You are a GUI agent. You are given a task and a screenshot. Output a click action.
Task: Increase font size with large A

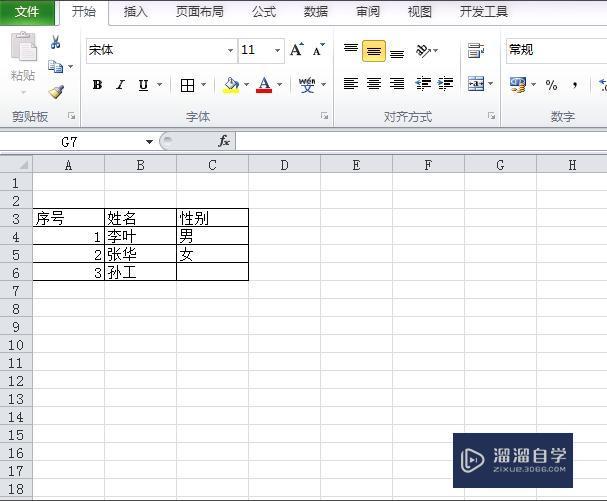click(x=297, y=50)
